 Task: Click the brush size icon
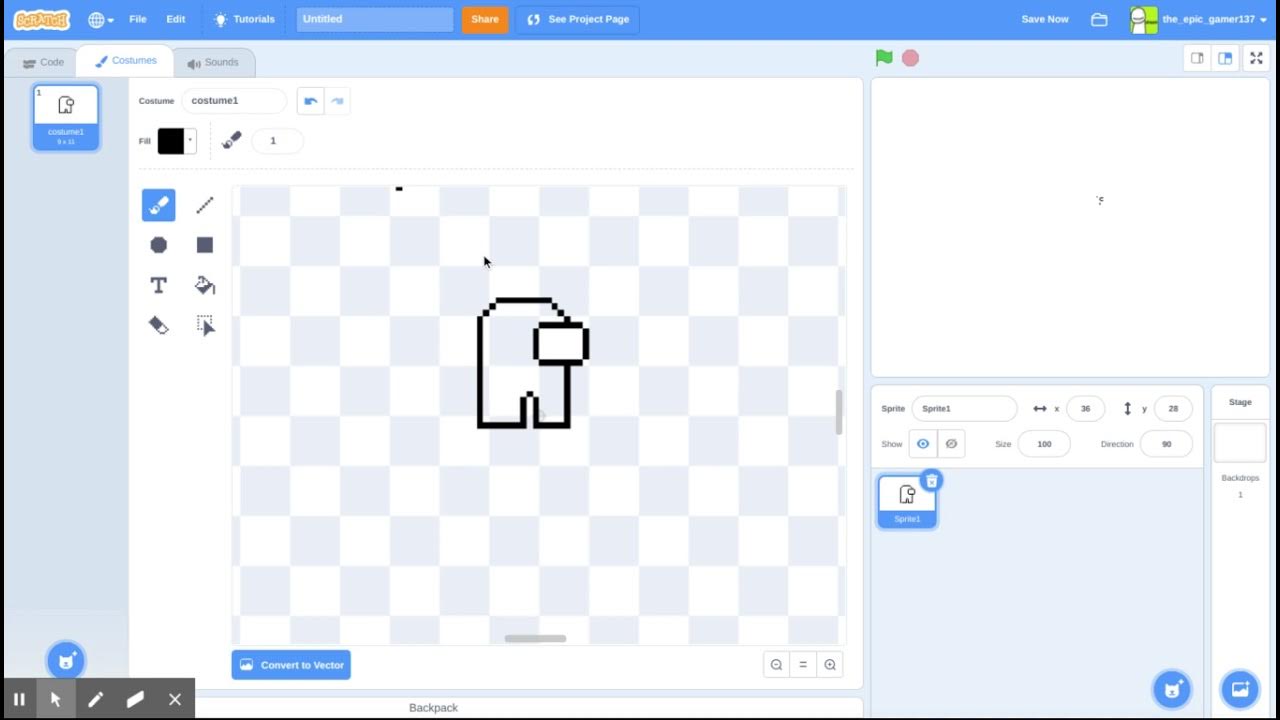(x=232, y=141)
